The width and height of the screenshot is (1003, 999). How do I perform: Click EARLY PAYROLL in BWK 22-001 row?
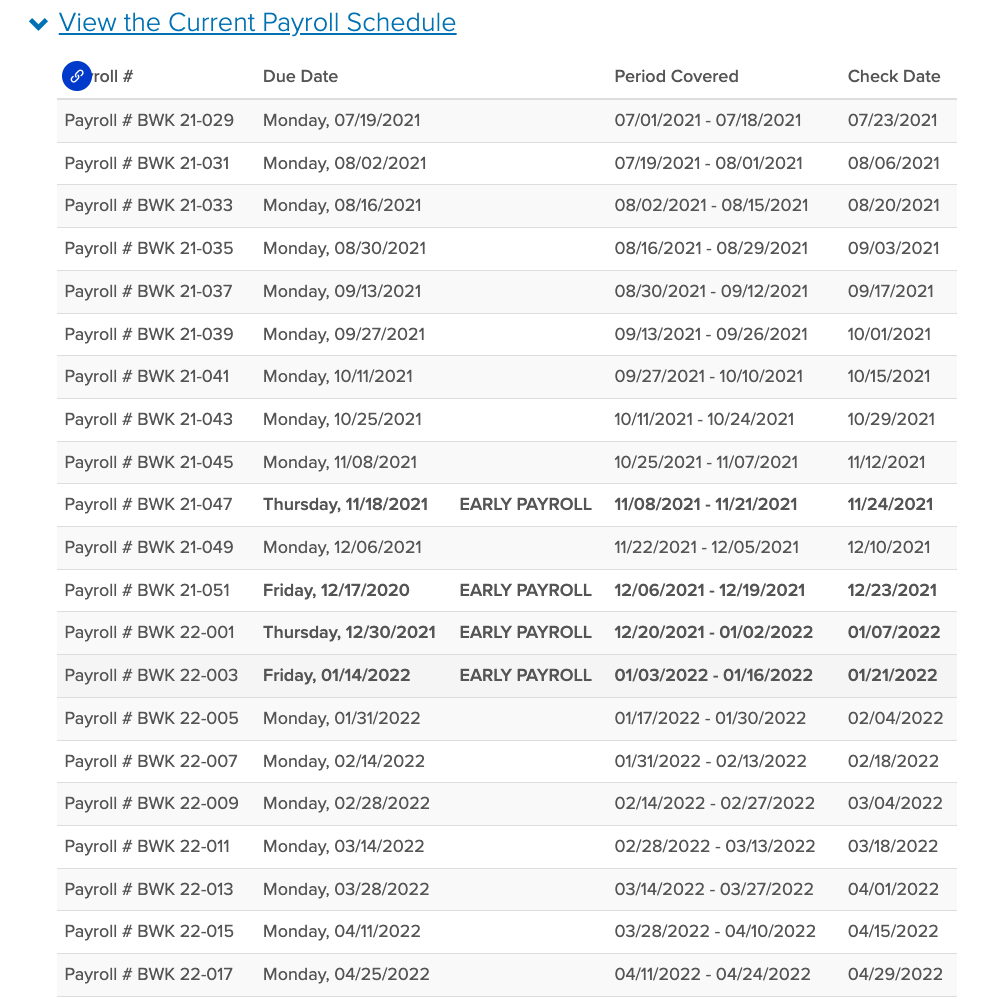click(525, 632)
